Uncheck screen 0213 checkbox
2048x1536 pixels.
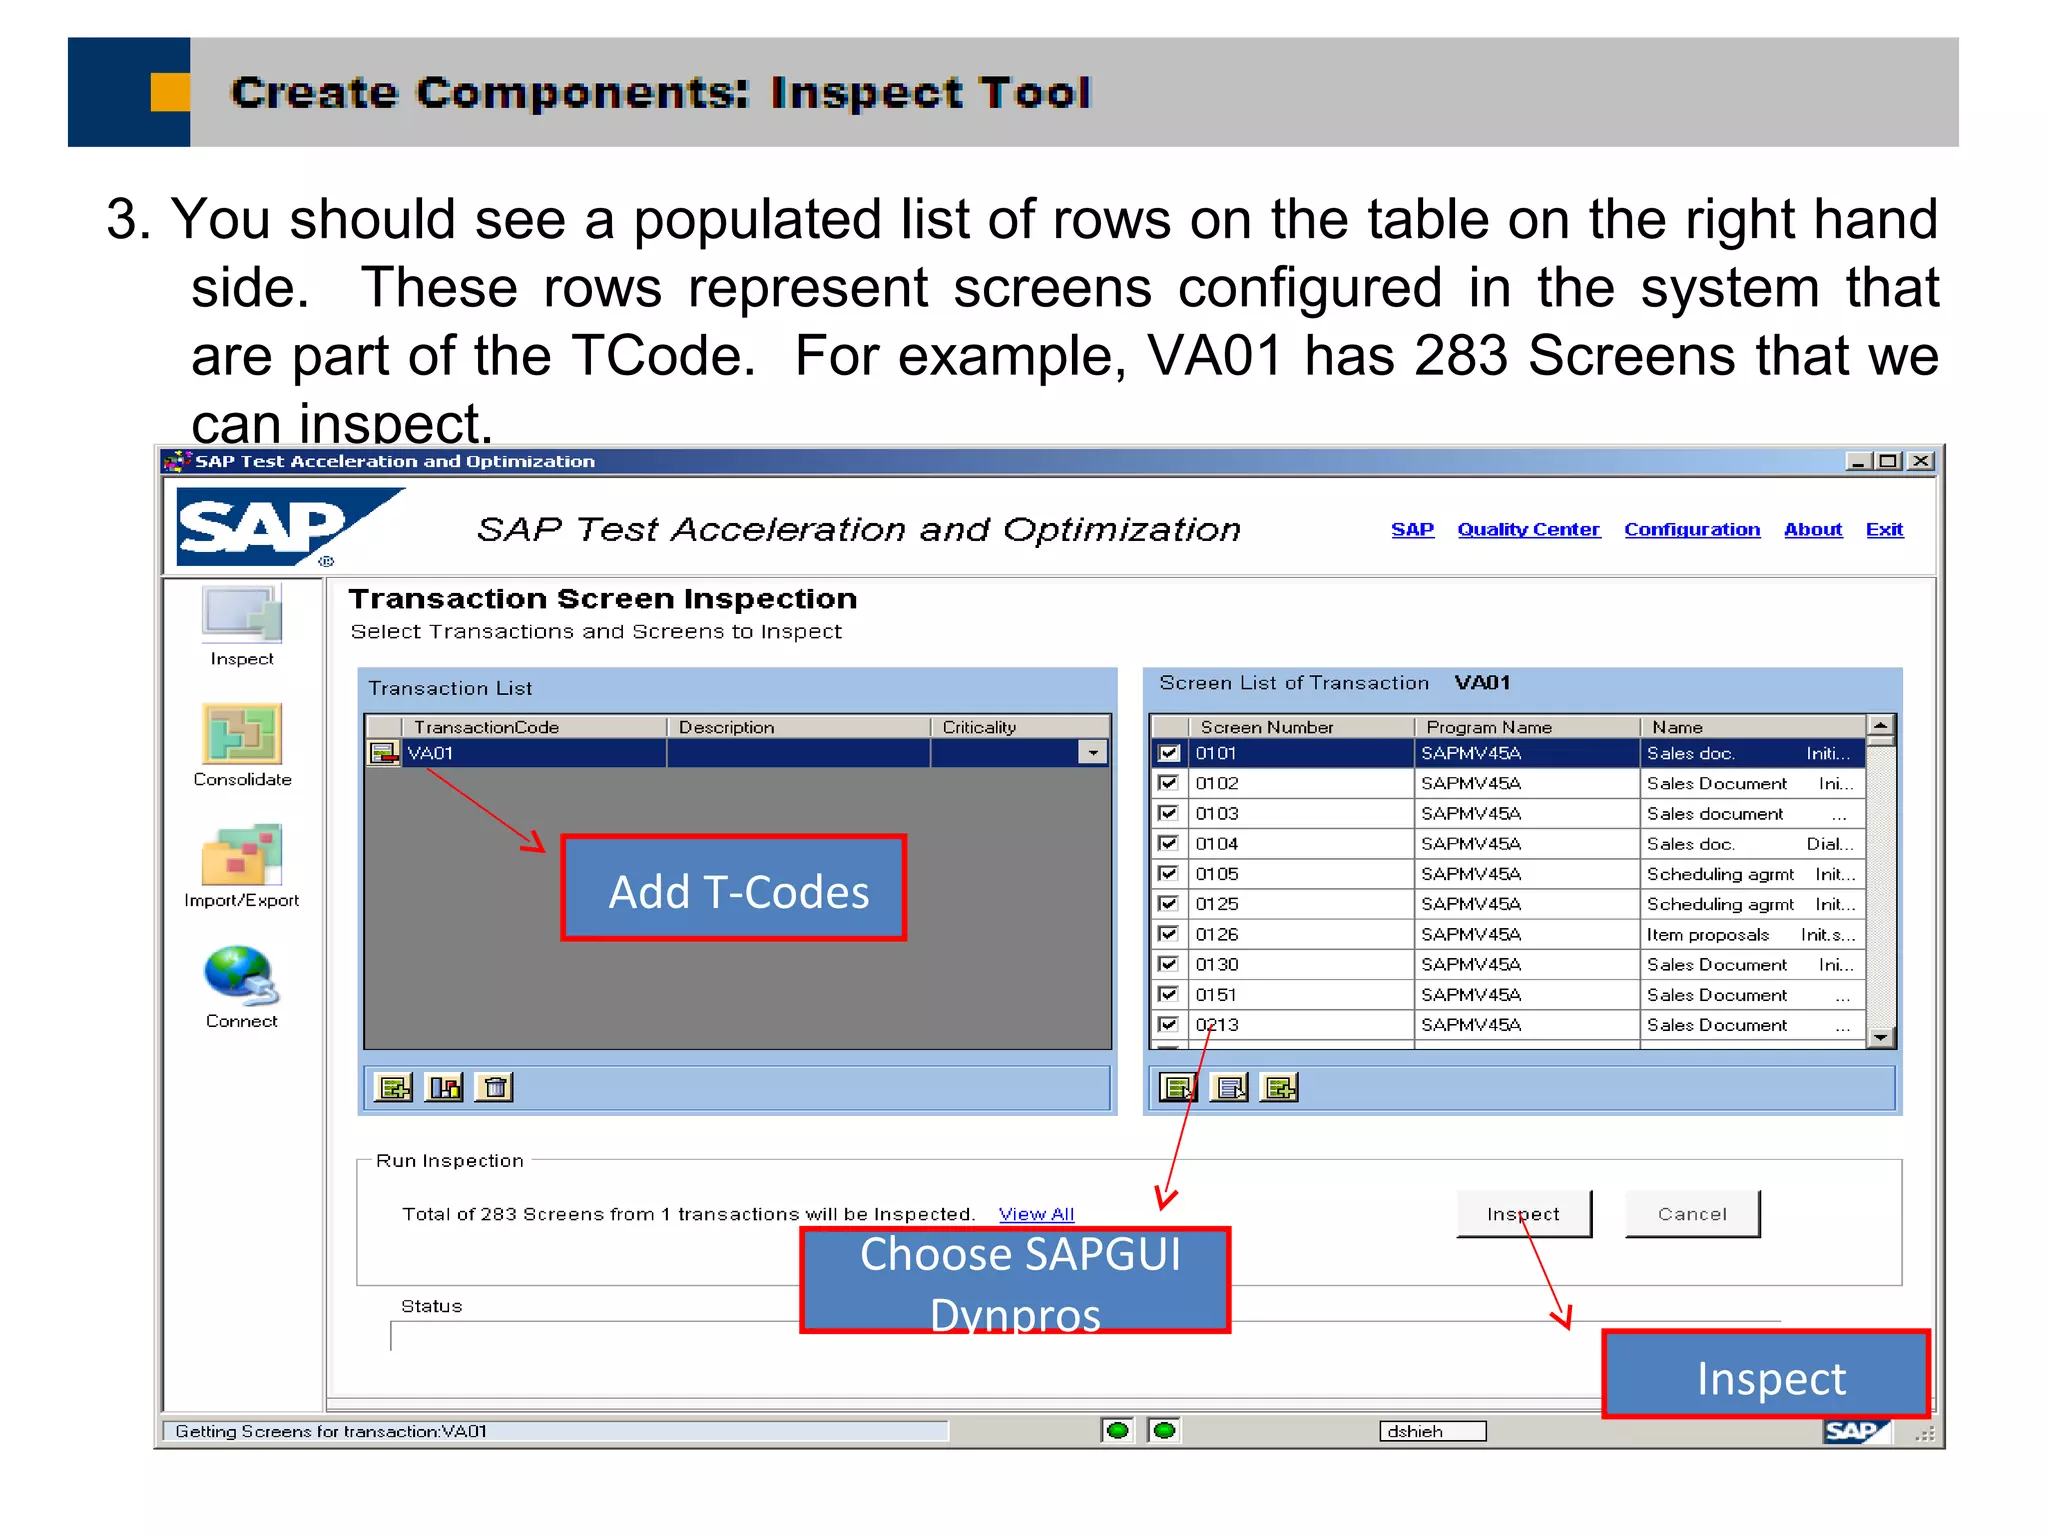1169,1024
